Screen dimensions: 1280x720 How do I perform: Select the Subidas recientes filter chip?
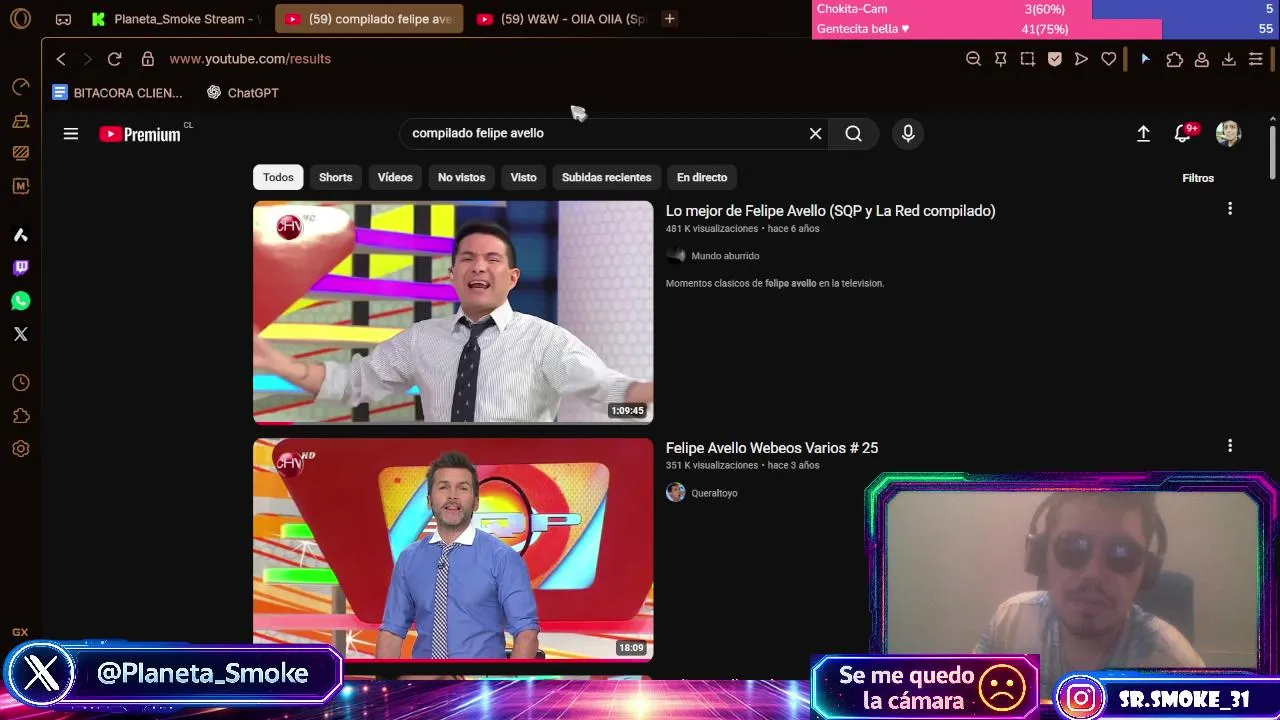606,178
